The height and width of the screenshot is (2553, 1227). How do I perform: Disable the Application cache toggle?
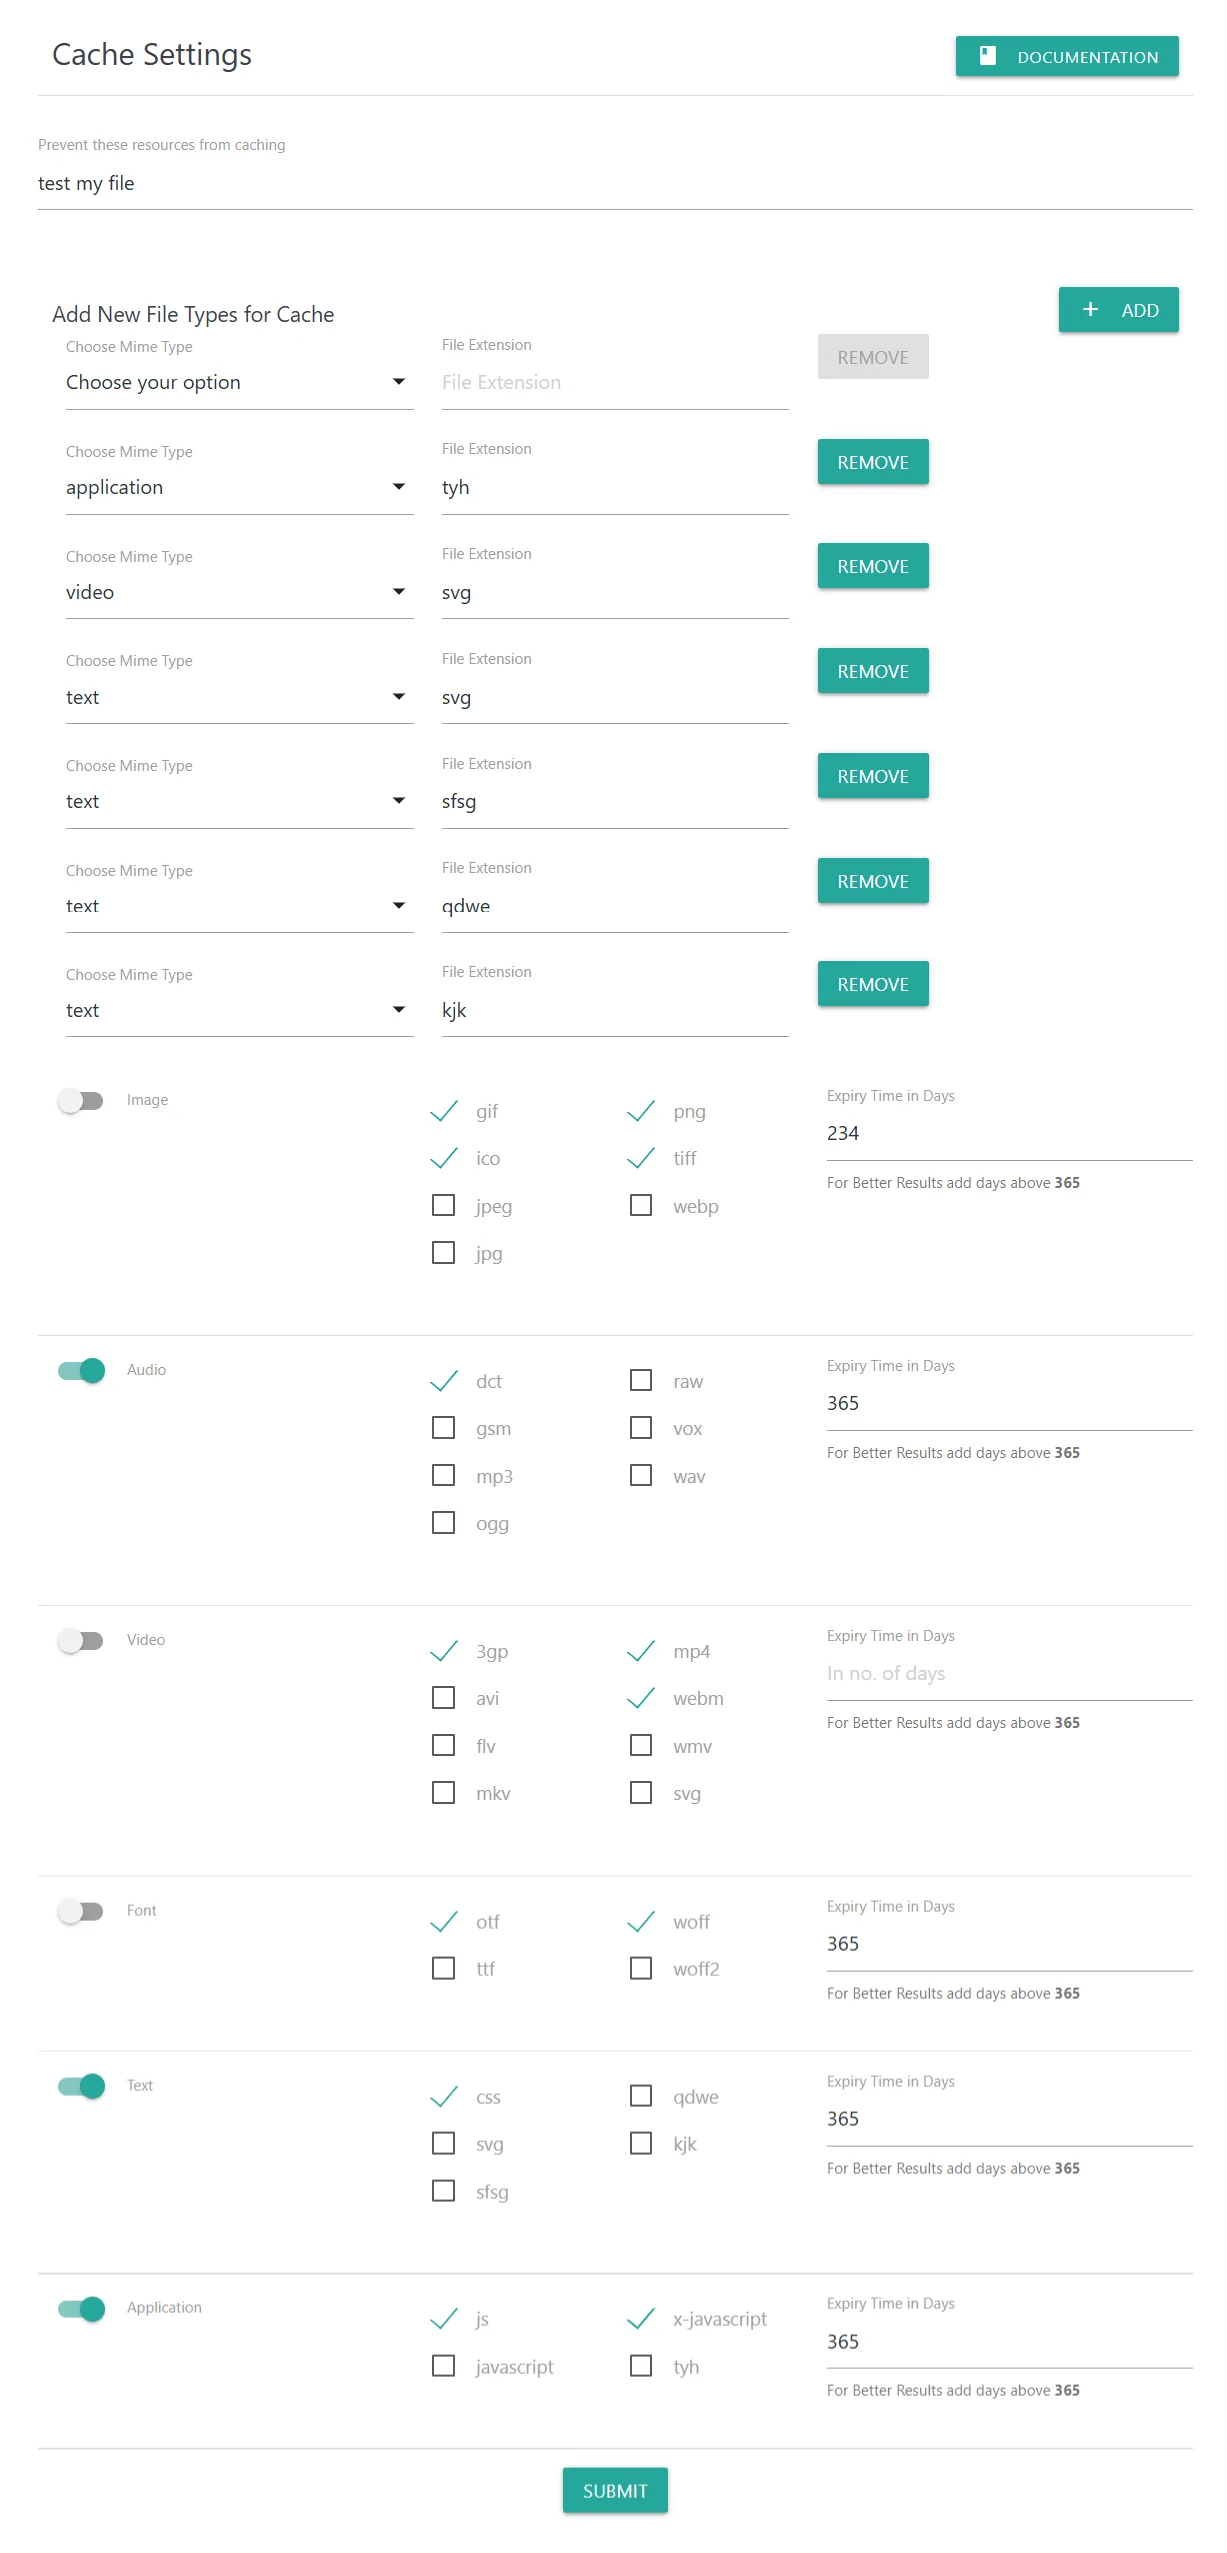tap(81, 2308)
